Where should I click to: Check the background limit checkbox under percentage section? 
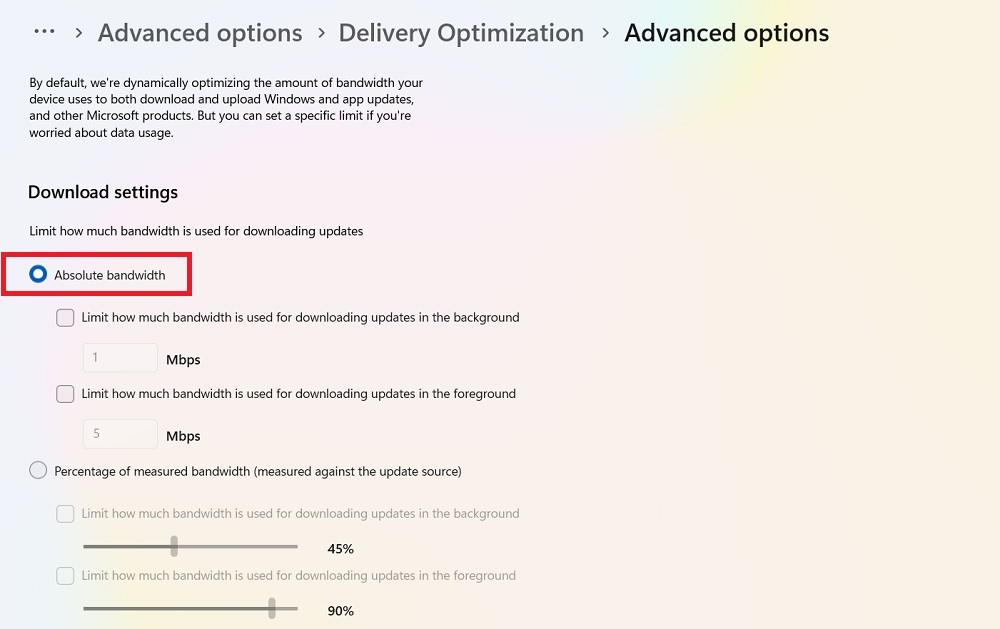coord(65,513)
